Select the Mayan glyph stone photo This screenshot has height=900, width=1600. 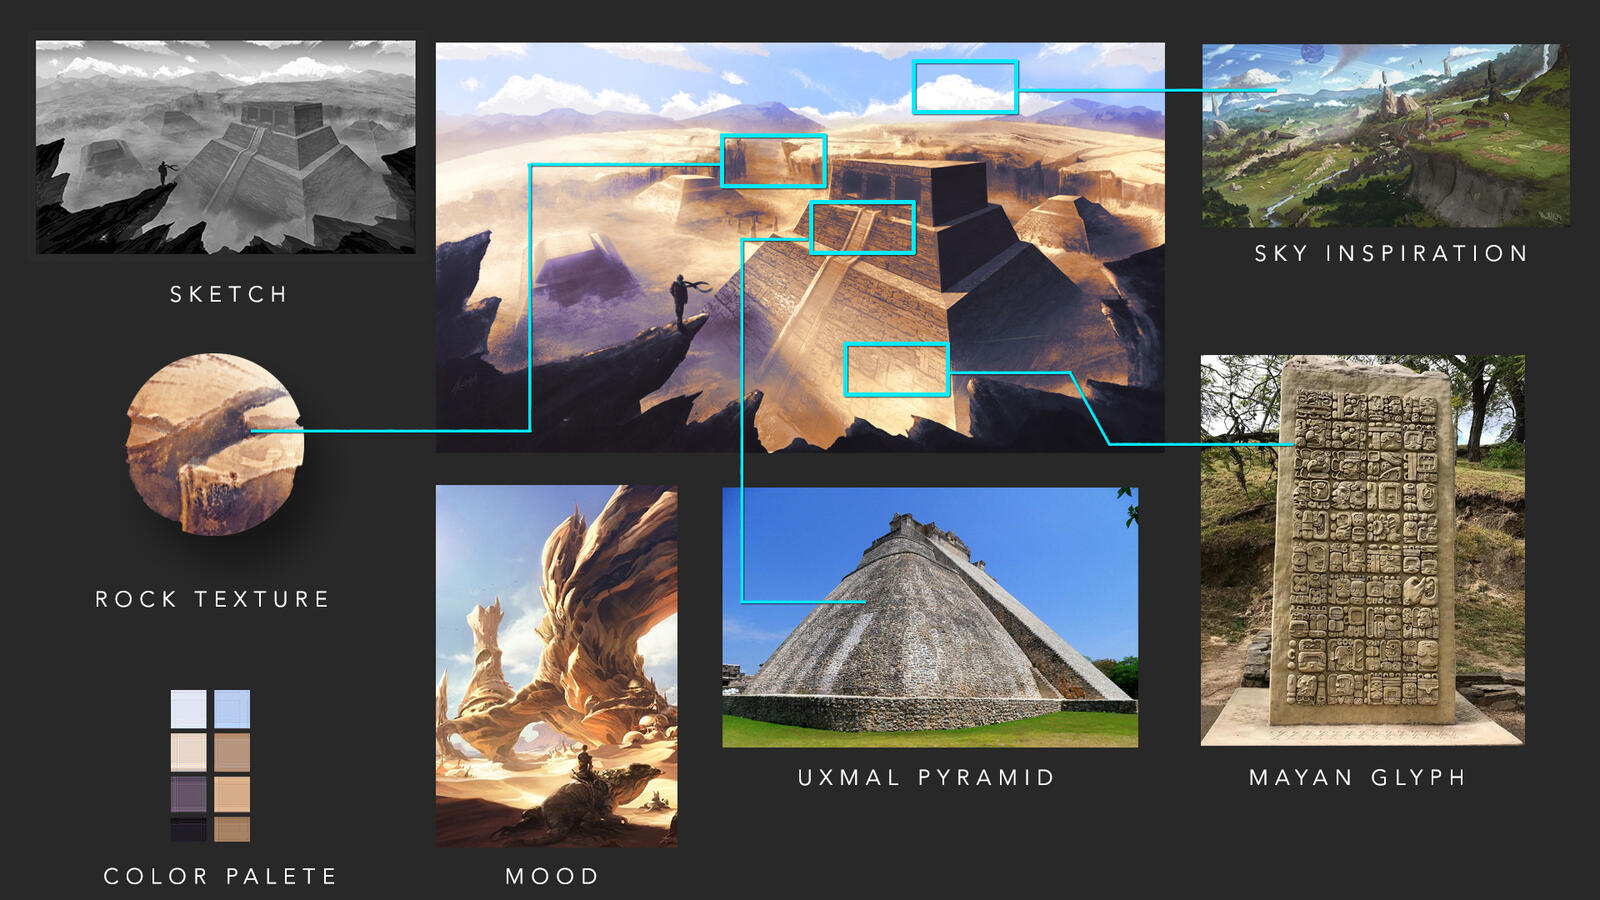[x=1362, y=550]
